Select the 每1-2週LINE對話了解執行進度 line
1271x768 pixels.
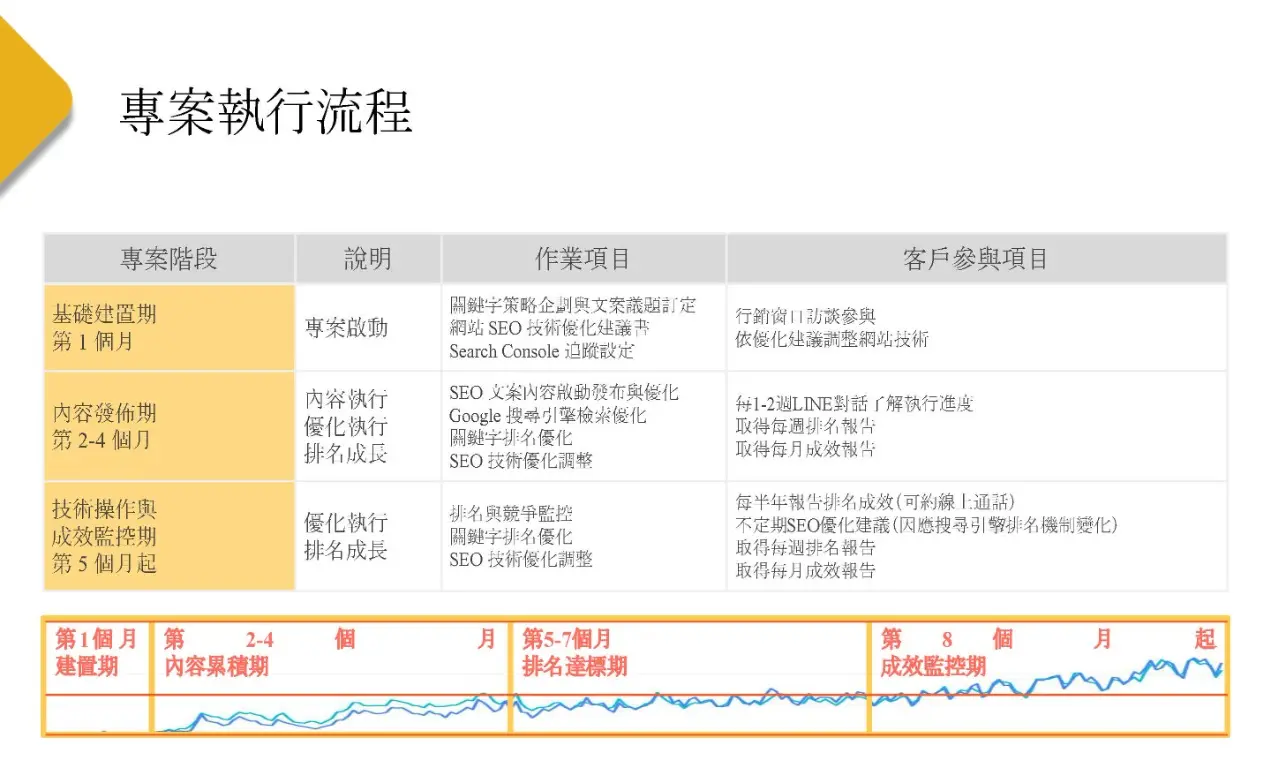(x=854, y=403)
